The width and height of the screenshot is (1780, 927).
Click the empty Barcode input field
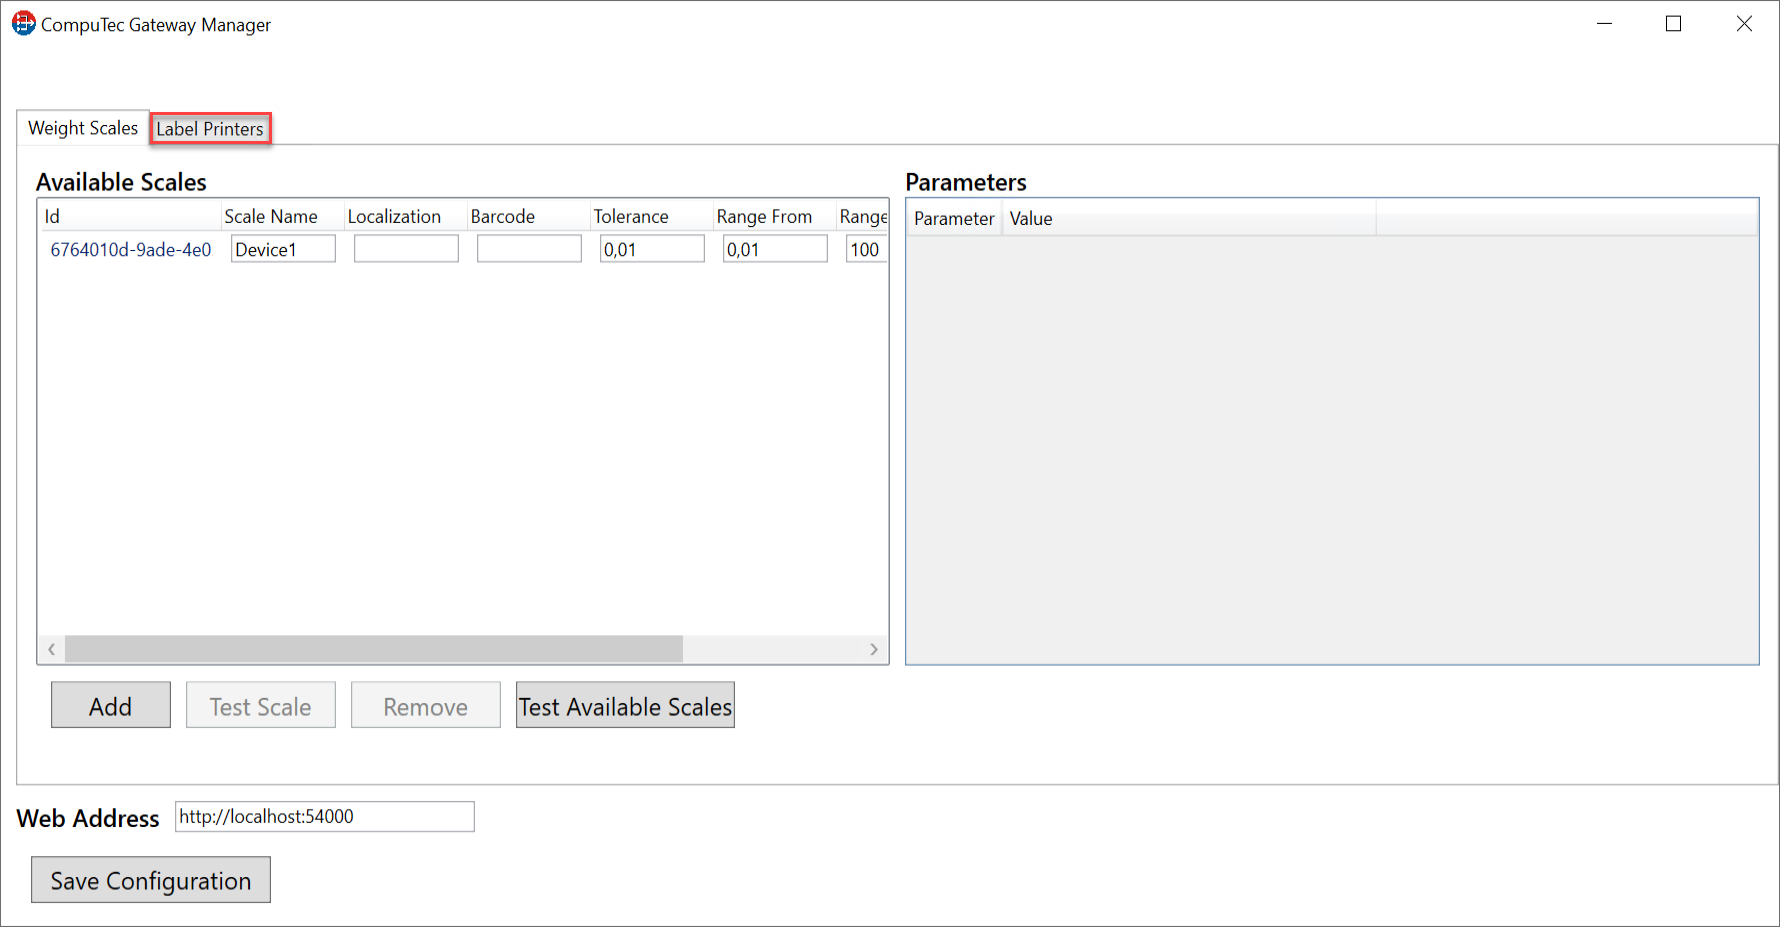tap(529, 249)
